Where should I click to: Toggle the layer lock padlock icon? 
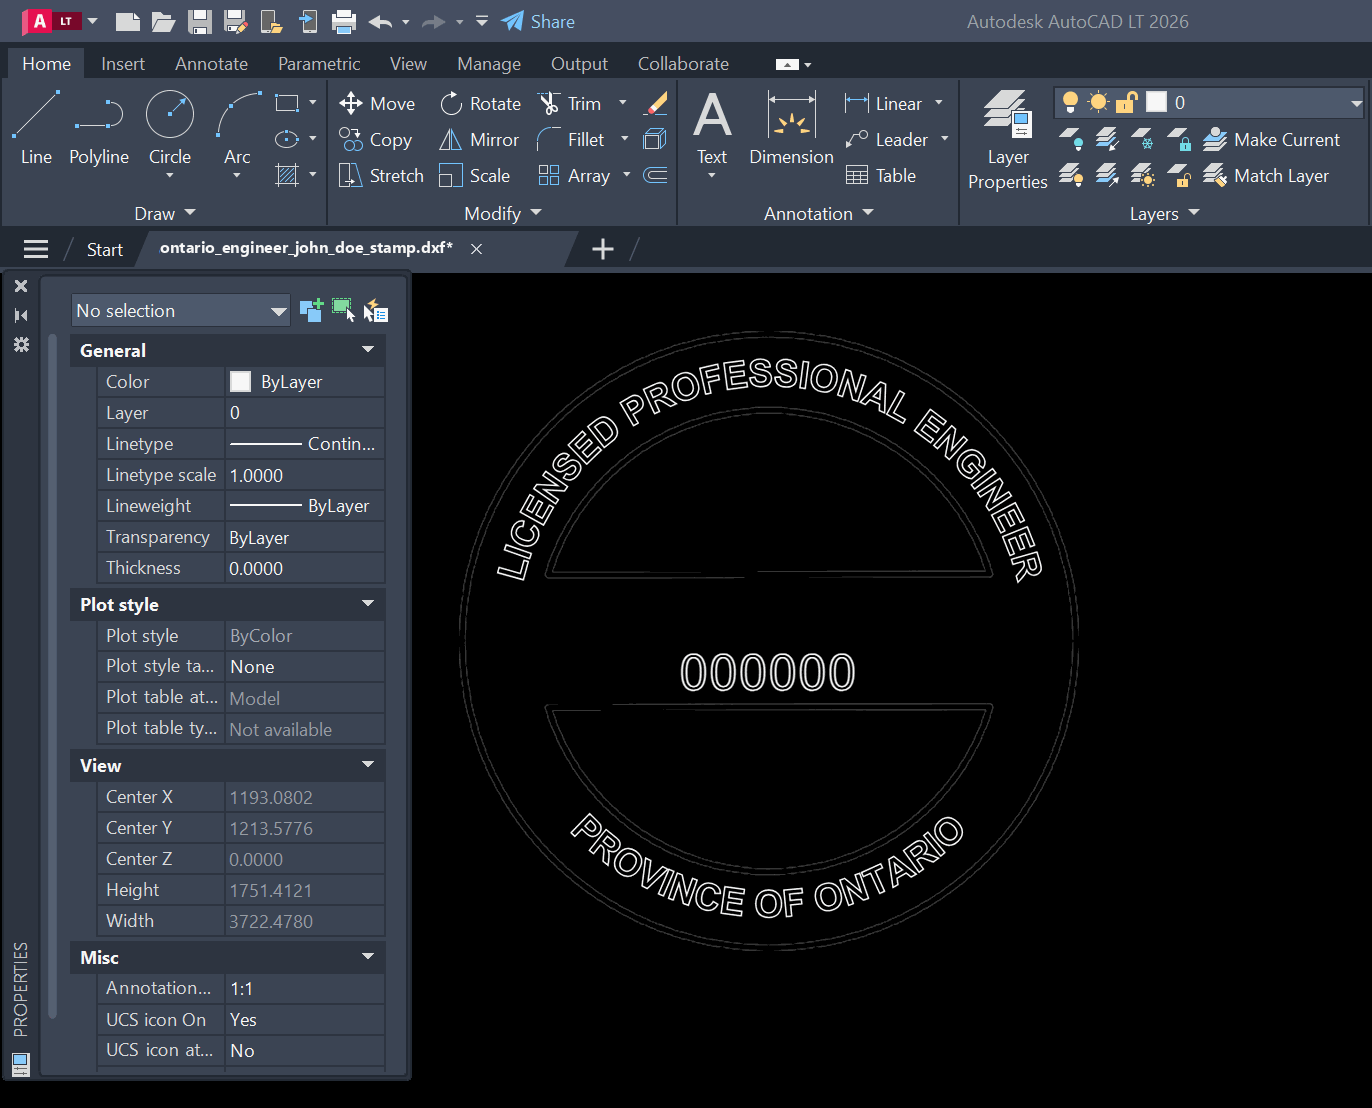click(x=1127, y=102)
